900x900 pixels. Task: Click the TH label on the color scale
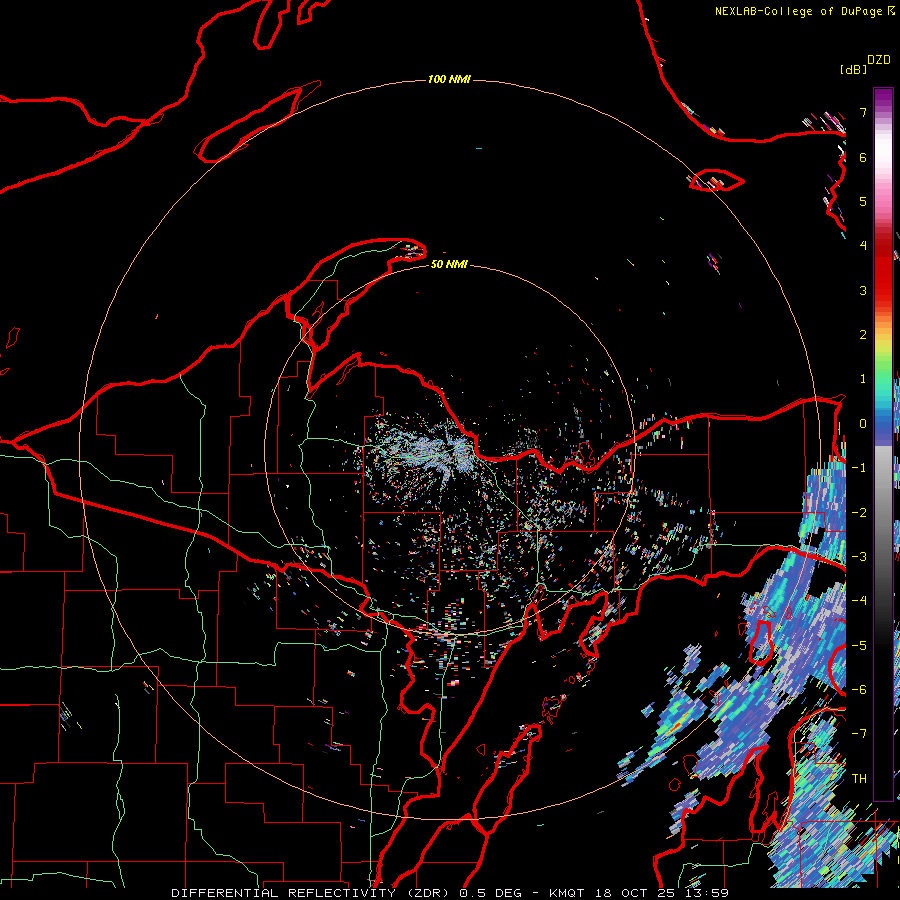[x=859, y=779]
